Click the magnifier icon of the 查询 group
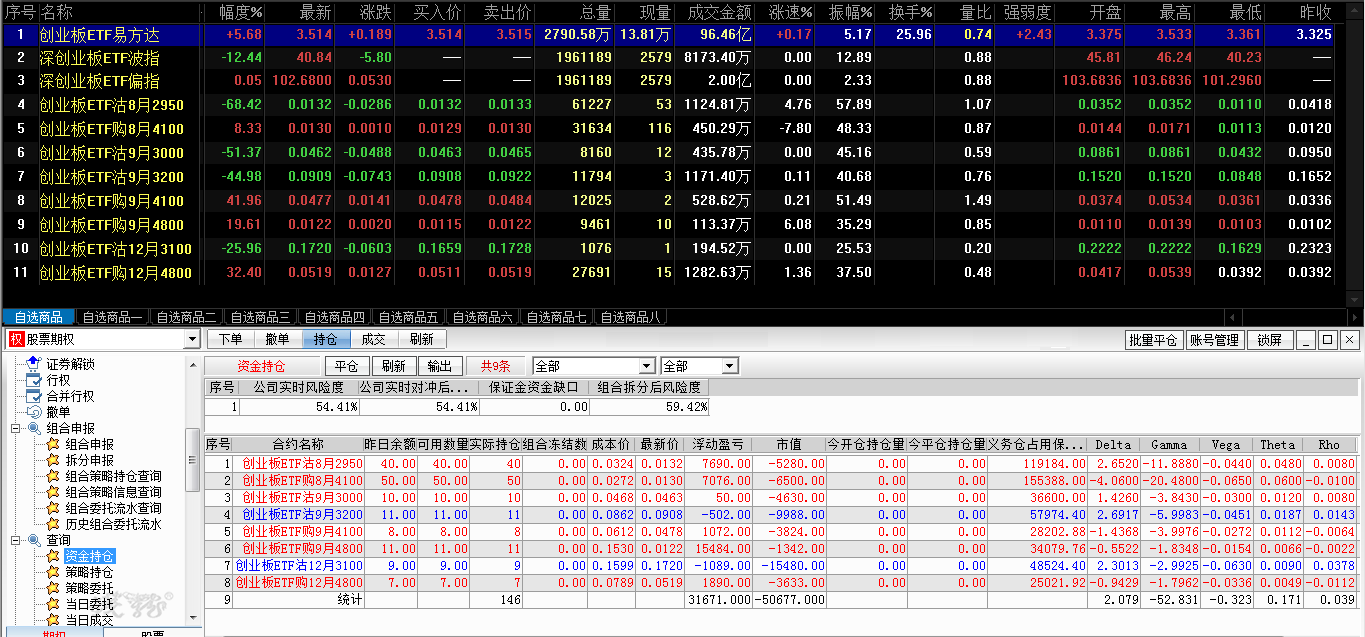1365x637 pixels. tap(33, 540)
